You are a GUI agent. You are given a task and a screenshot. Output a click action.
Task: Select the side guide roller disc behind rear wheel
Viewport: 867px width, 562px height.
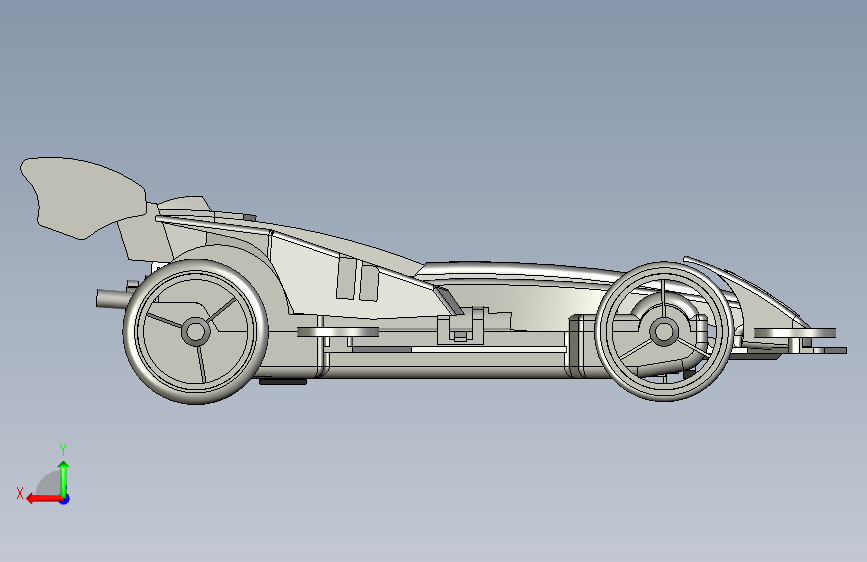click(x=338, y=332)
